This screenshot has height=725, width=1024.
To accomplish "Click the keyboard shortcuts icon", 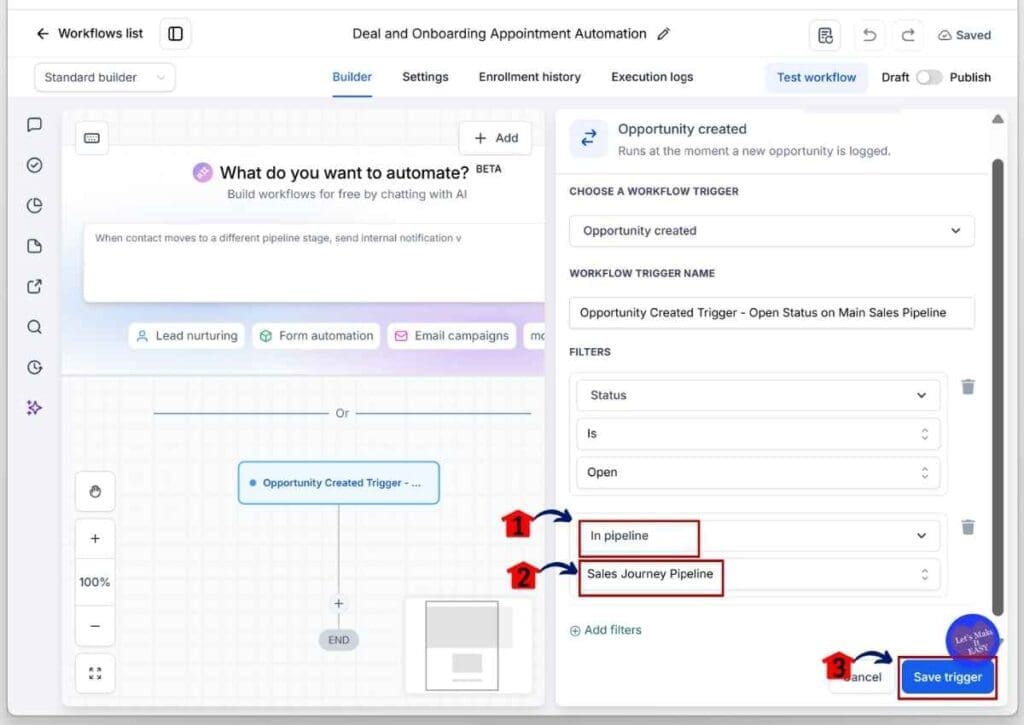I will (91, 138).
